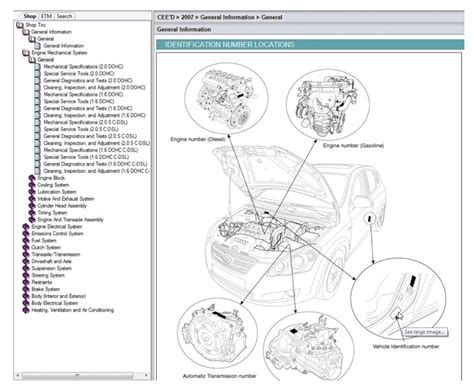Expand the Engine Electrical System section
This screenshot has width=474, height=388.
click(26, 227)
